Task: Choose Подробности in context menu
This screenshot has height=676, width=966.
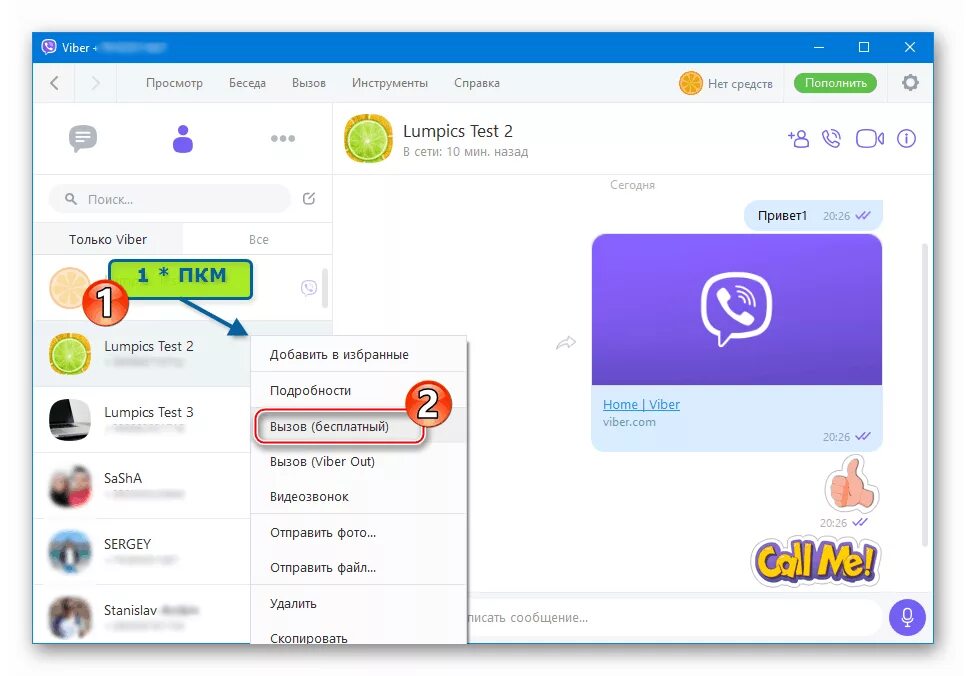Action: (359, 390)
